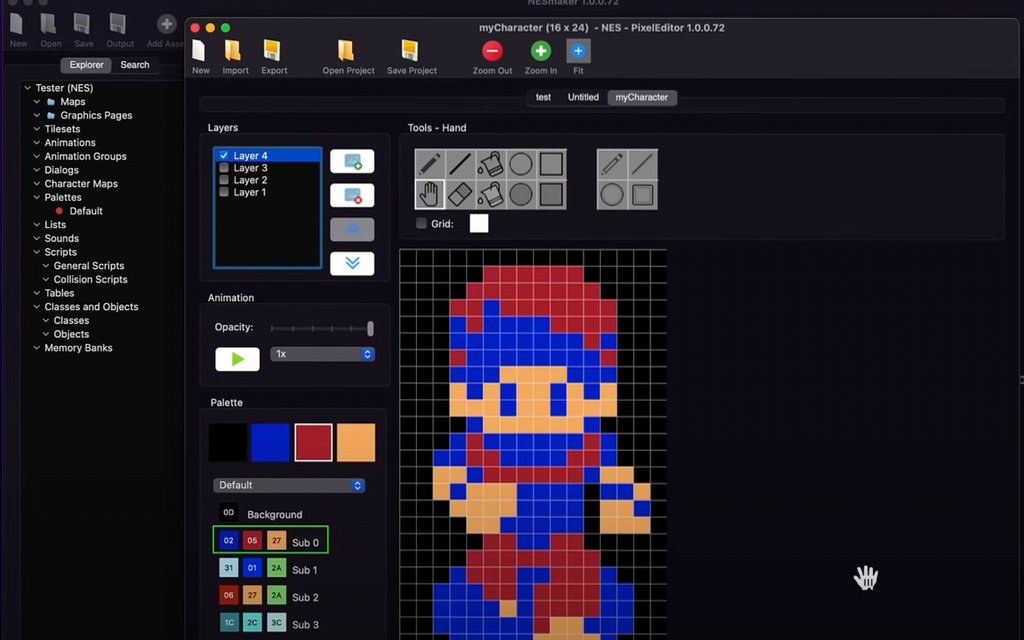Screen dimensions: 1024x640
Task: Uncheck the Layer 4 visibility checkbox
Action: [x=224, y=156]
